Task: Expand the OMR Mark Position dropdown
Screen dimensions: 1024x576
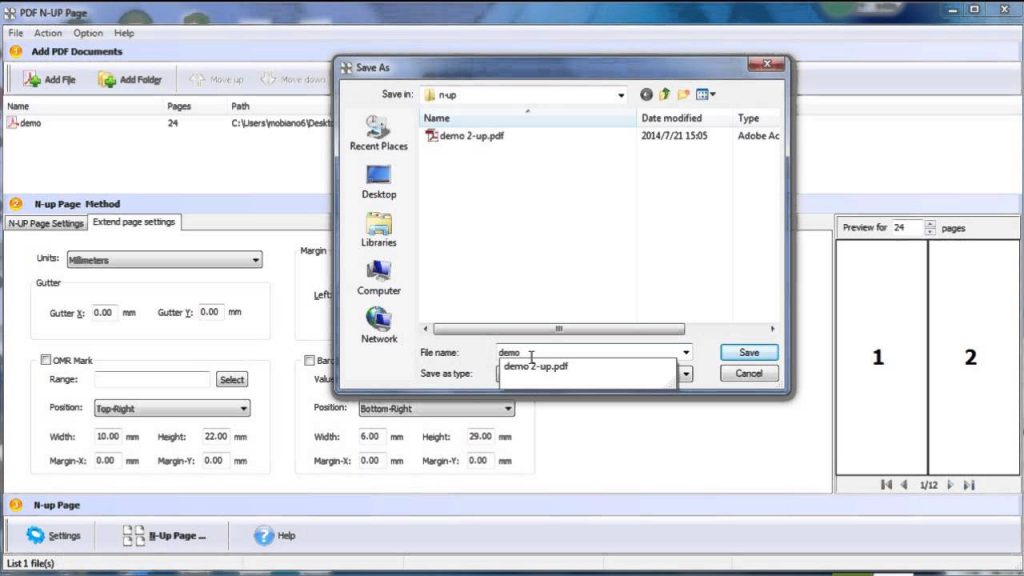Action: pyautogui.click(x=245, y=408)
